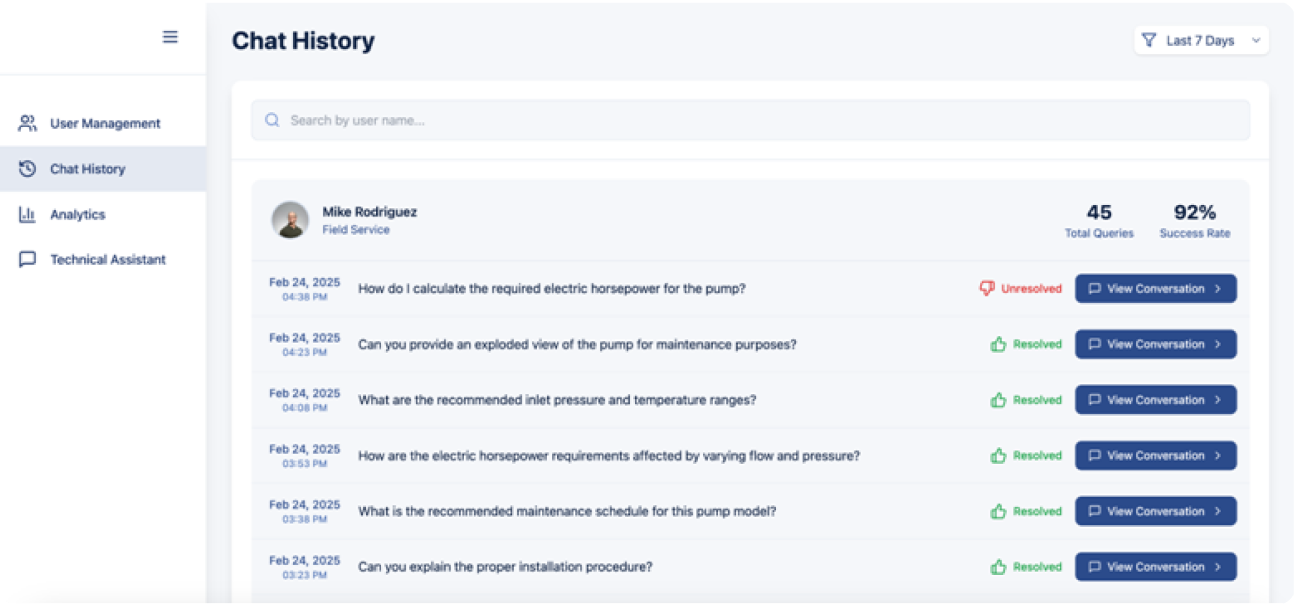Click the filter funnel icon near Last 7 Days
This screenshot has height=605, width=1296.
click(1148, 40)
